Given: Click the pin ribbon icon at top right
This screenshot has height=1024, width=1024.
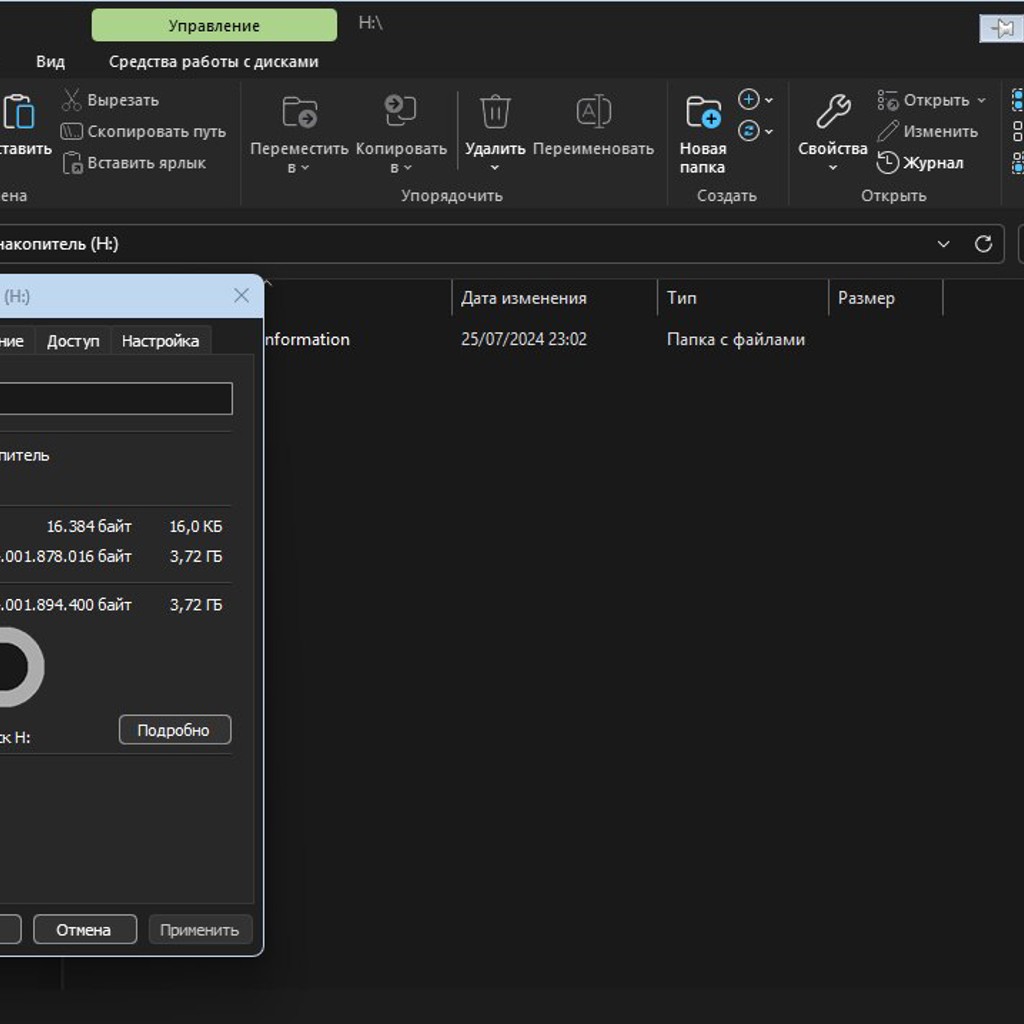Looking at the screenshot, I should coord(1001,28).
